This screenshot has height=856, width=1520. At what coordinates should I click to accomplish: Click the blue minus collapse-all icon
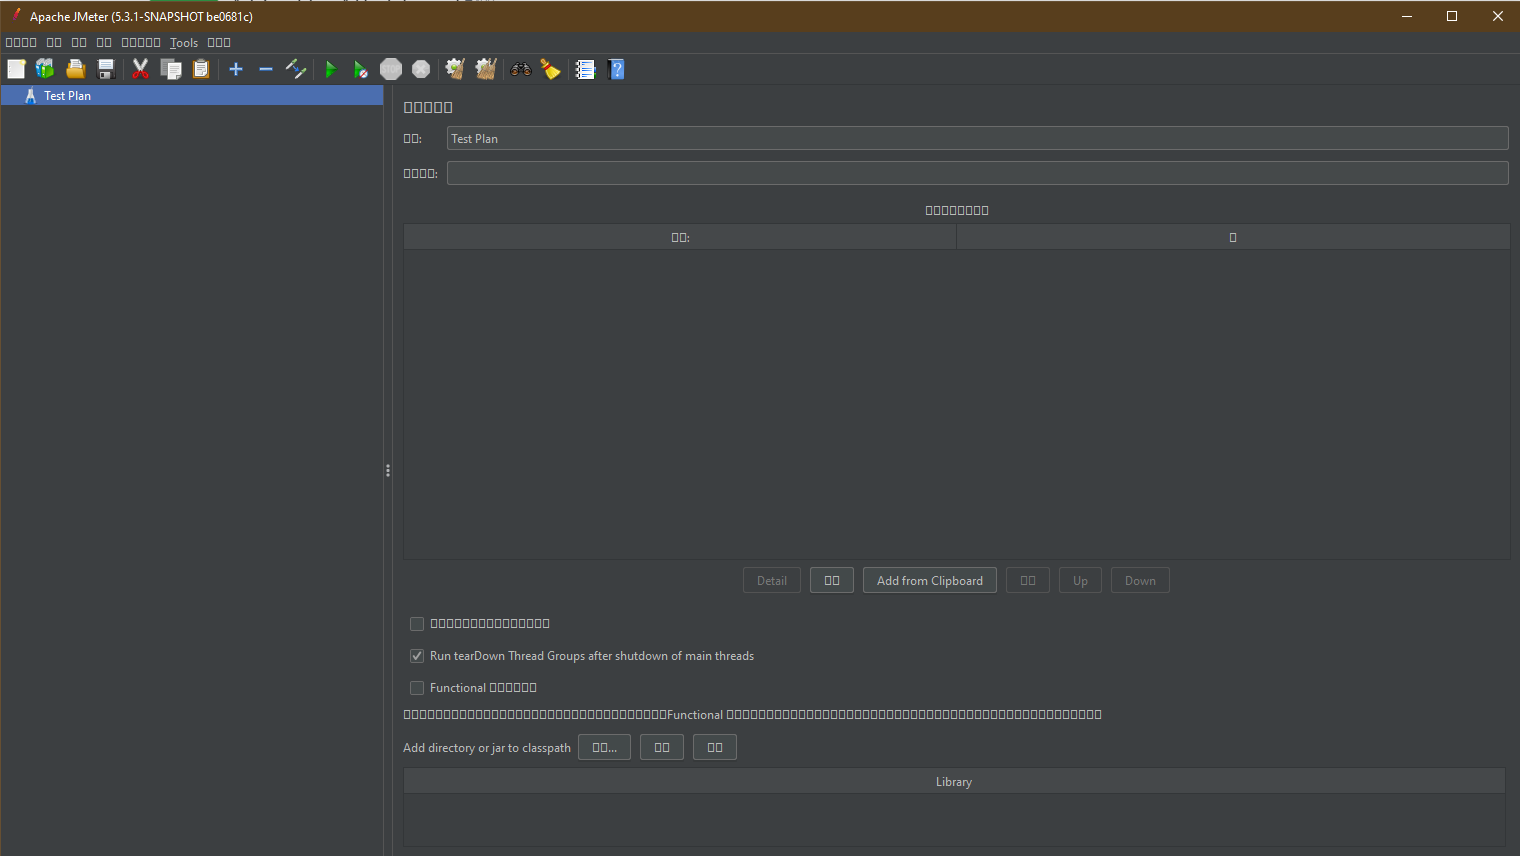tap(266, 69)
